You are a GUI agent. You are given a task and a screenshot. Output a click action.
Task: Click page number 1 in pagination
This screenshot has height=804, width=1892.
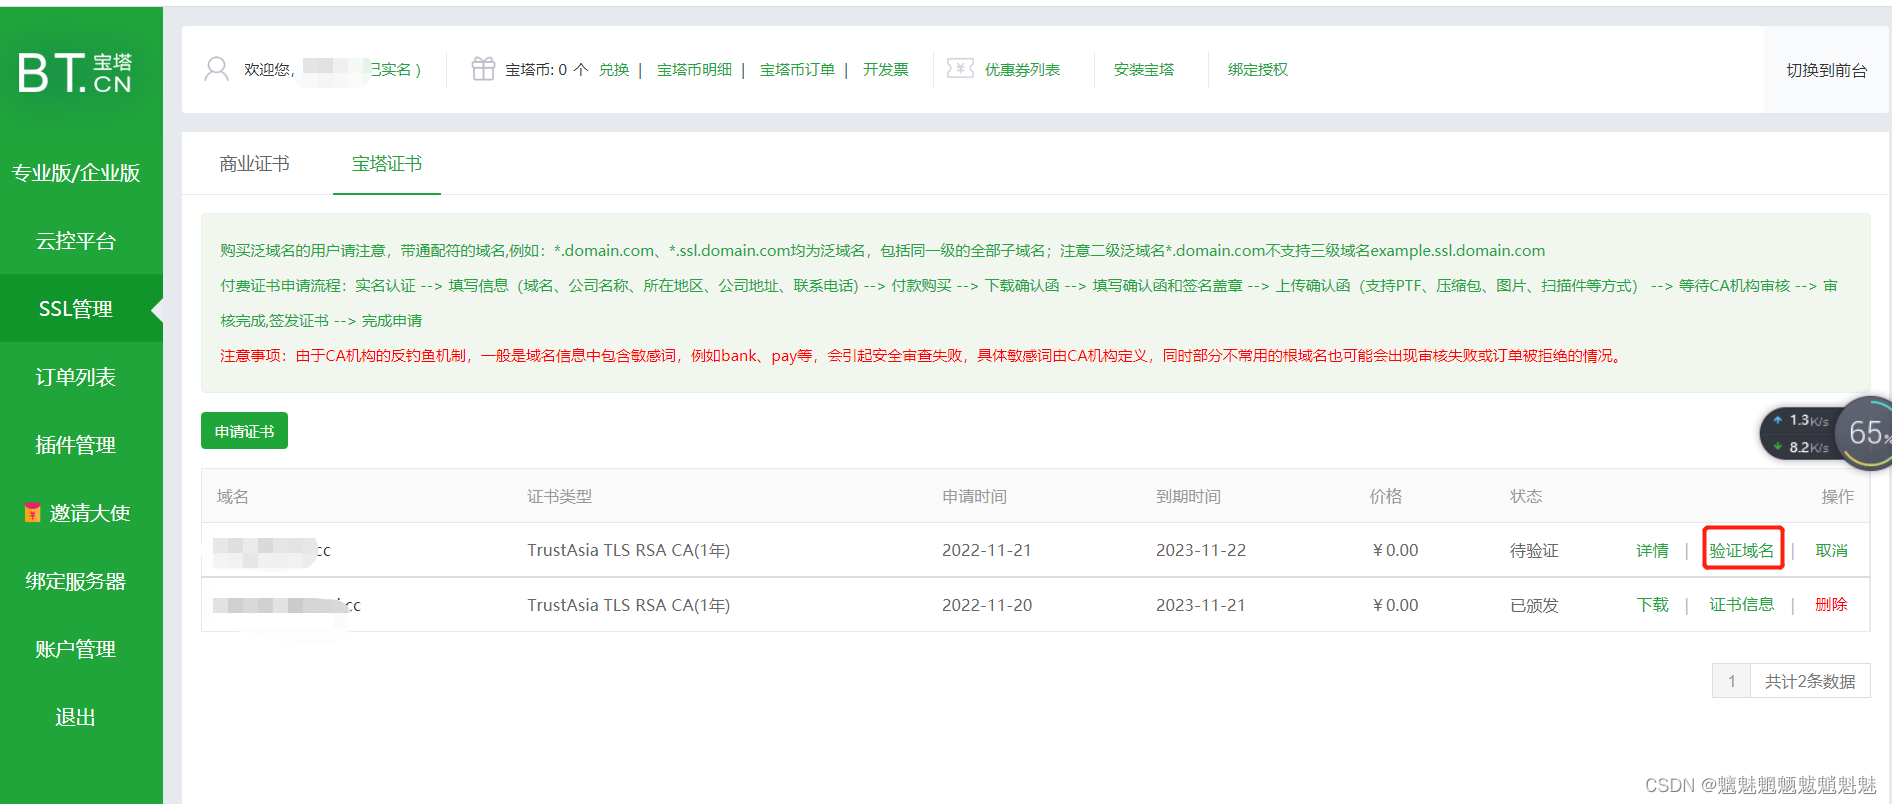1731,681
